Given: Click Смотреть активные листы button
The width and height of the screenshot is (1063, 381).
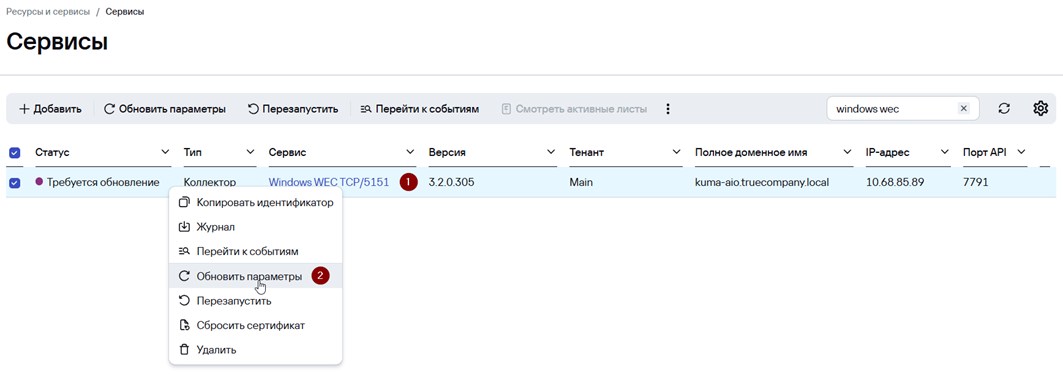Looking at the screenshot, I should 574,108.
